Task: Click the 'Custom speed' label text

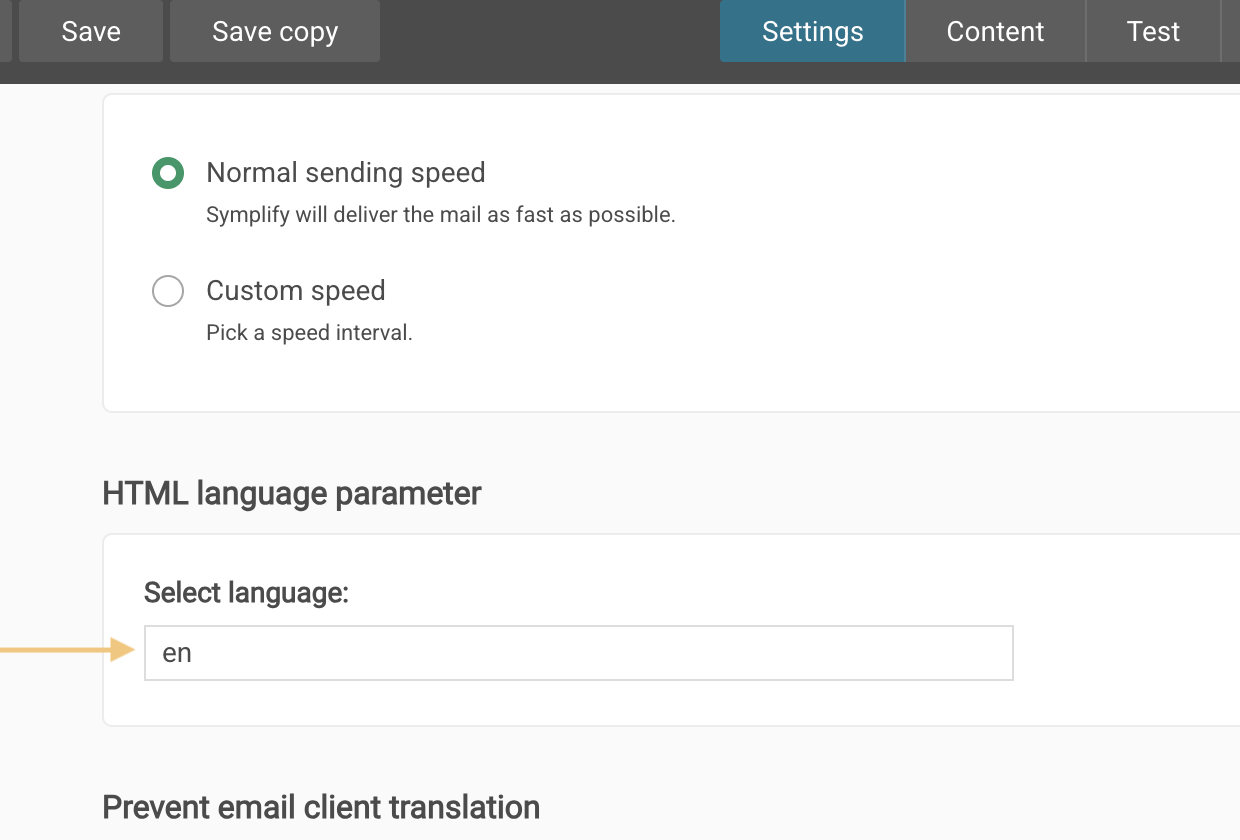Action: (x=295, y=291)
